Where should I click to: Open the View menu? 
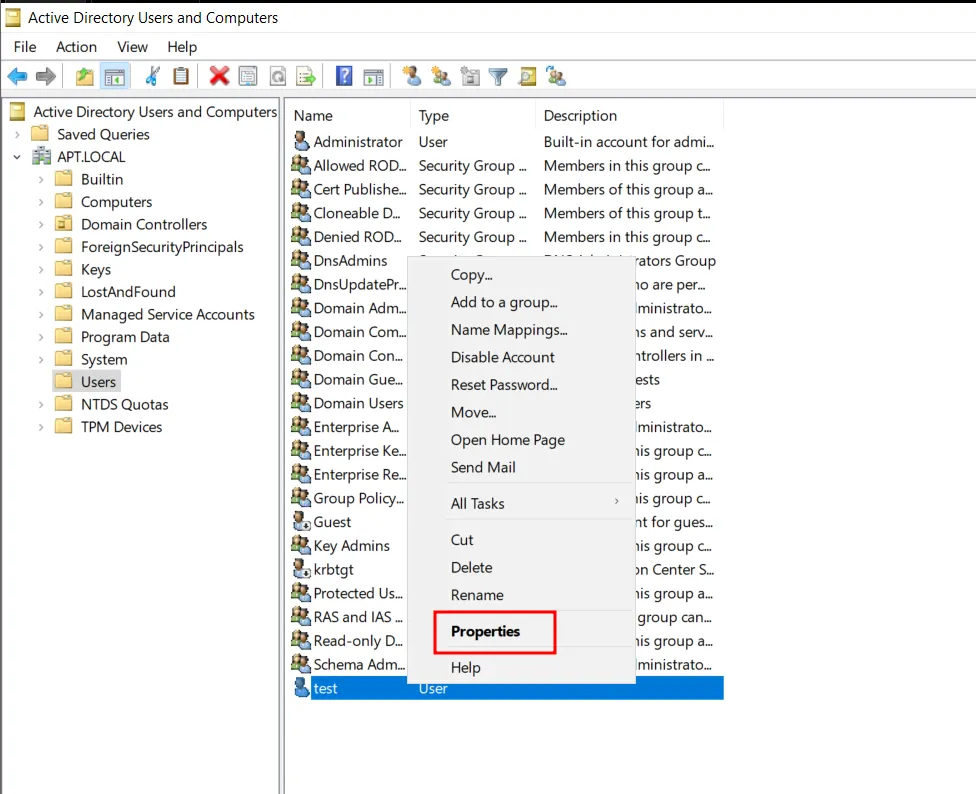tap(132, 47)
